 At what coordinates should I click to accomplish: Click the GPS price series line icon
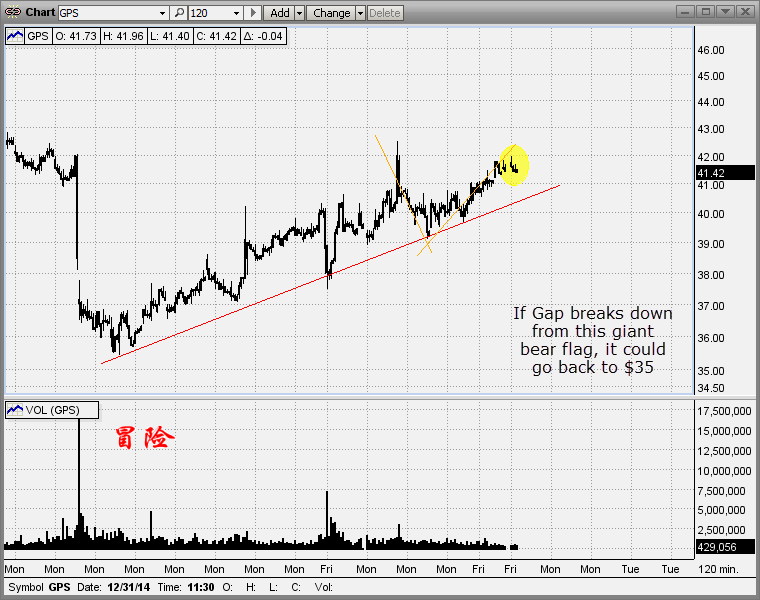[x=15, y=36]
